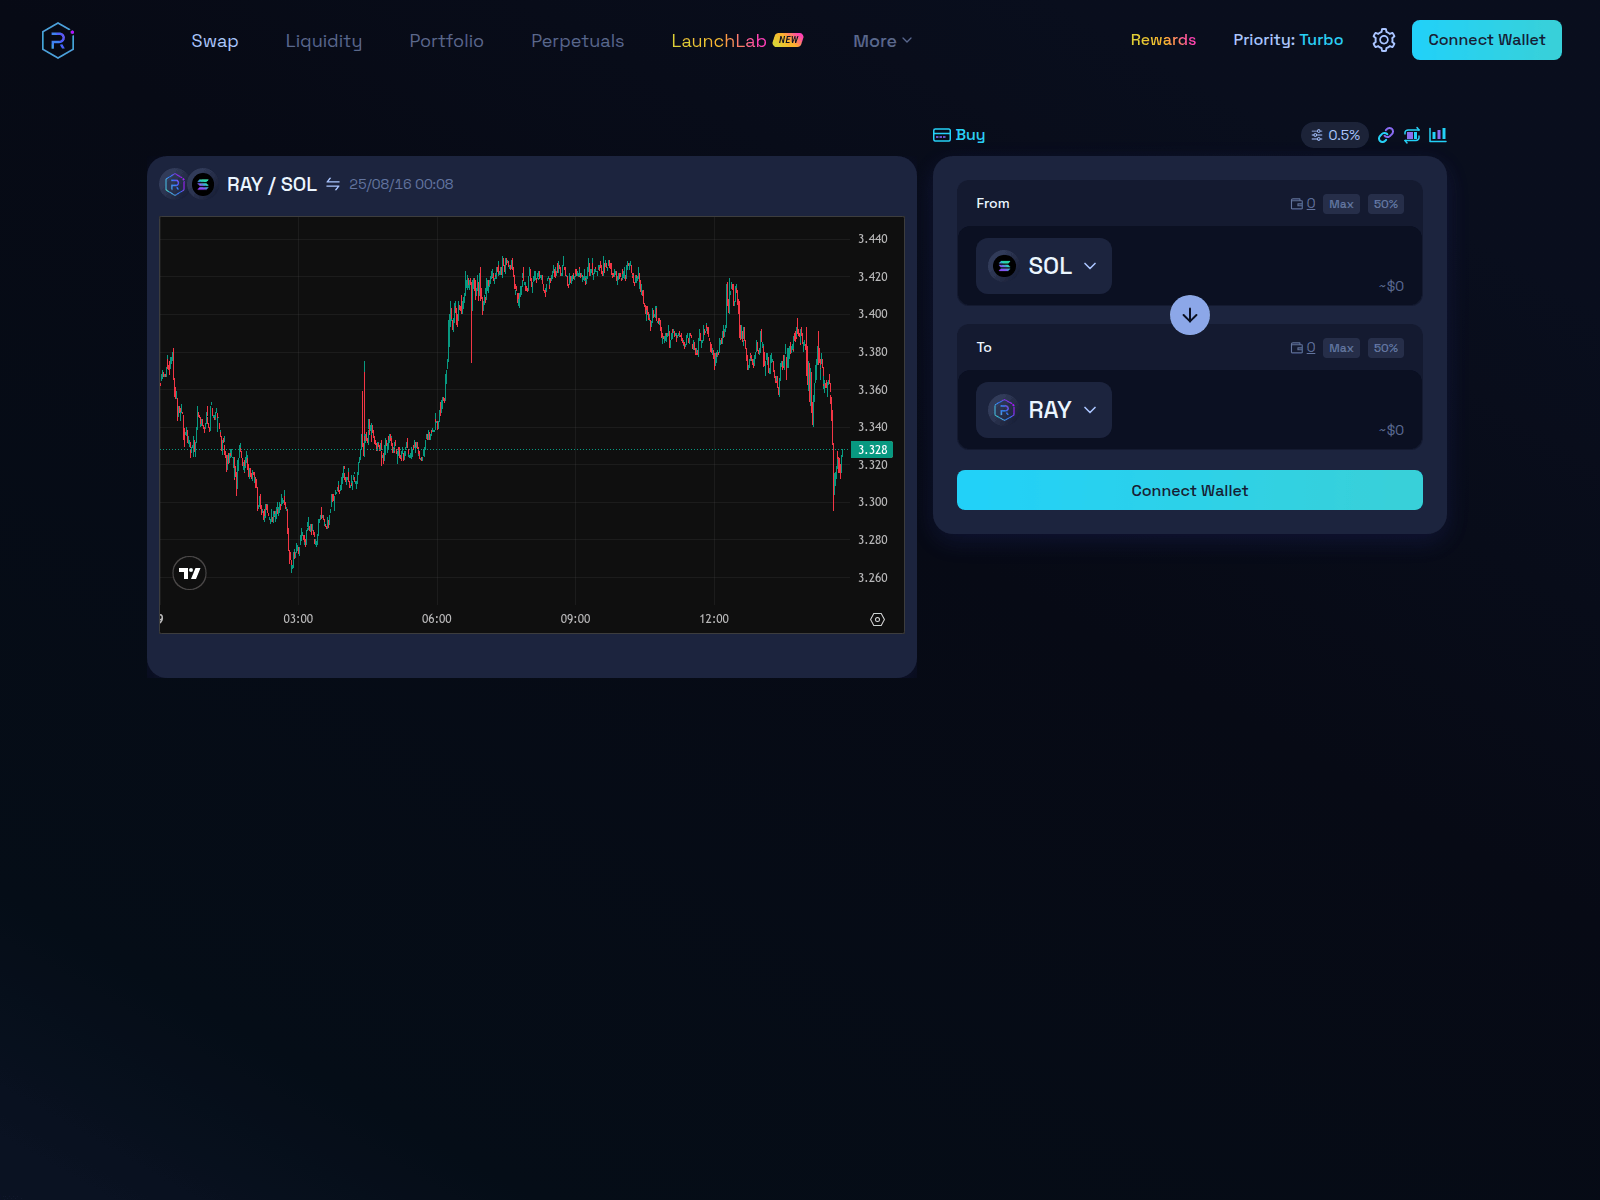Click the From amount input field
The height and width of the screenshot is (1200, 1600).
1262,260
